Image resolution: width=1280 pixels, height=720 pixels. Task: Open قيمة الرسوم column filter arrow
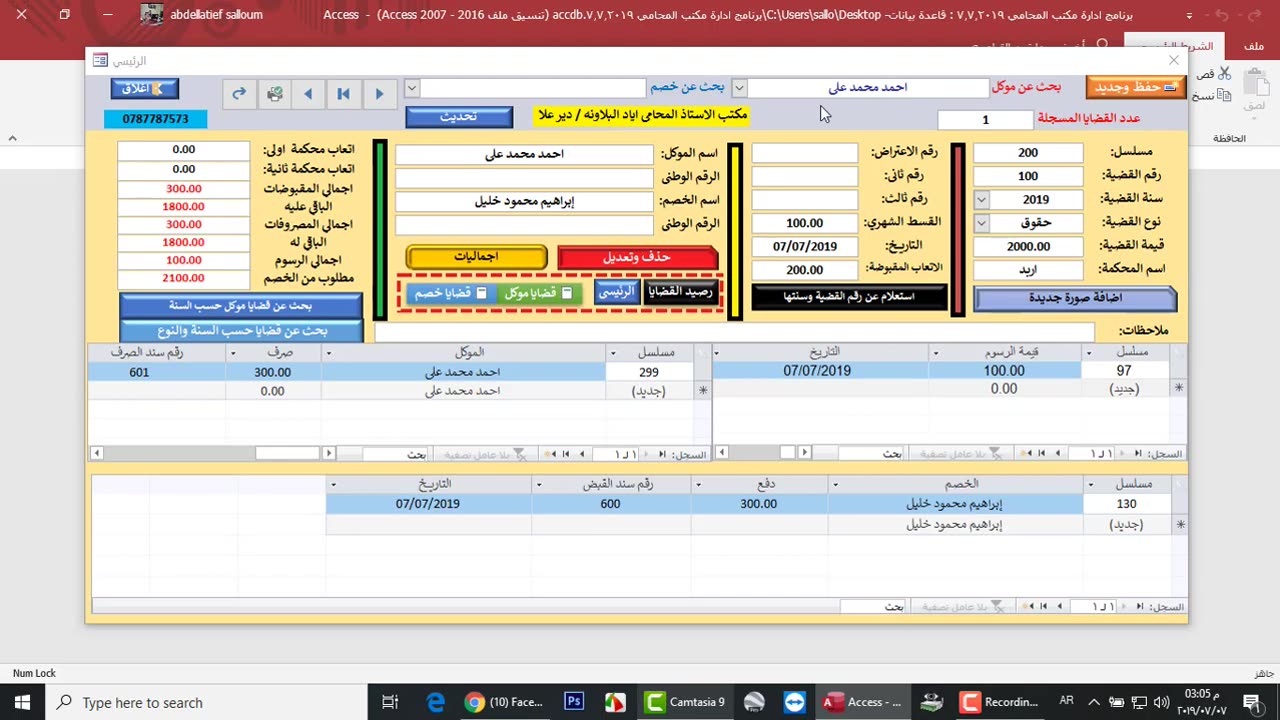(936, 353)
